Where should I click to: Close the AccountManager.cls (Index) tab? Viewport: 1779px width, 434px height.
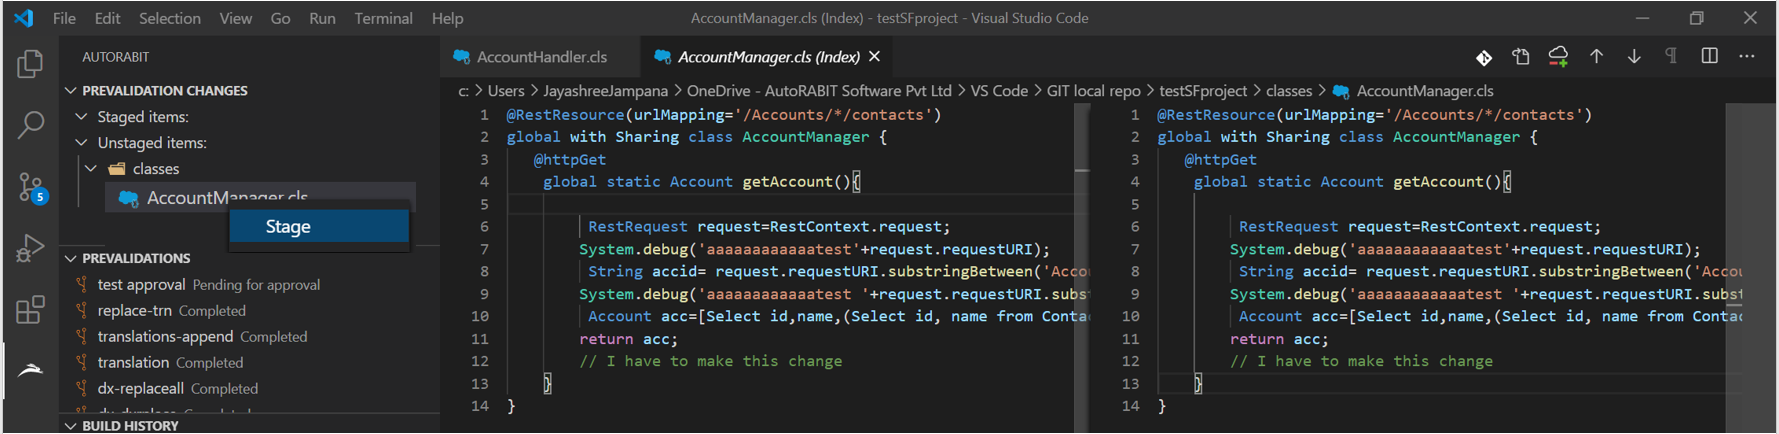point(874,57)
